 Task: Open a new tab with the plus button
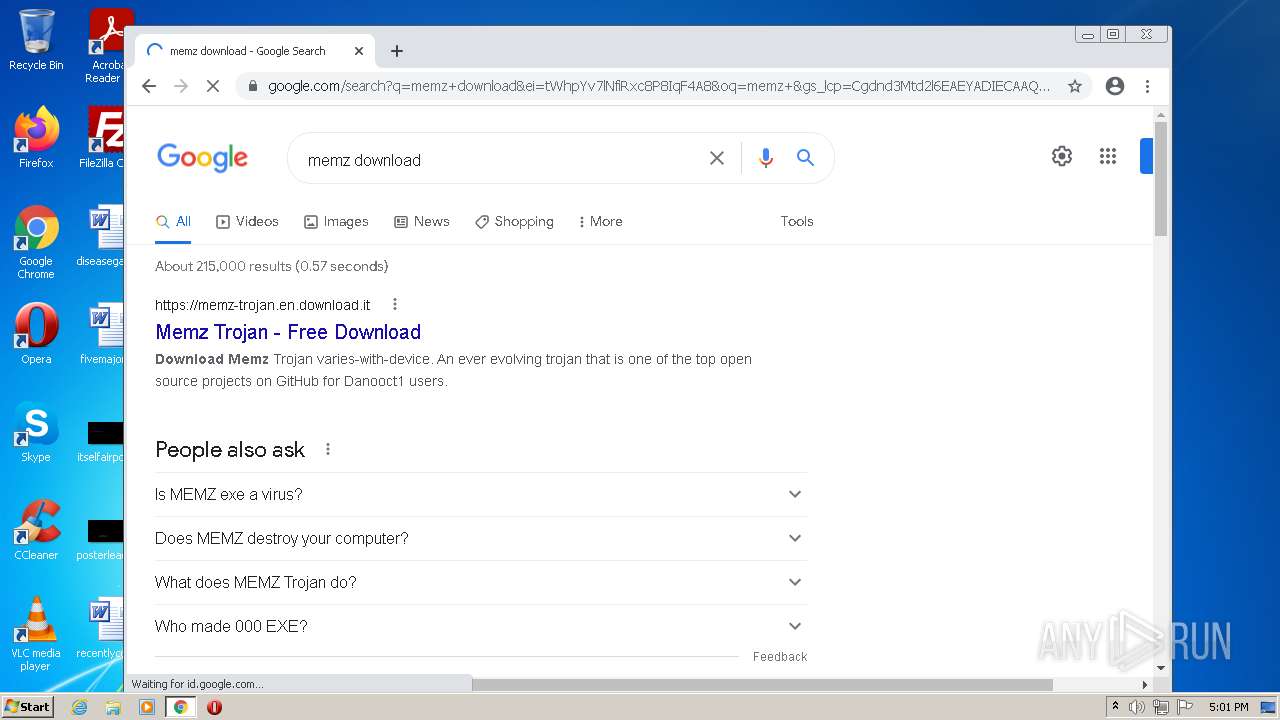coord(397,51)
